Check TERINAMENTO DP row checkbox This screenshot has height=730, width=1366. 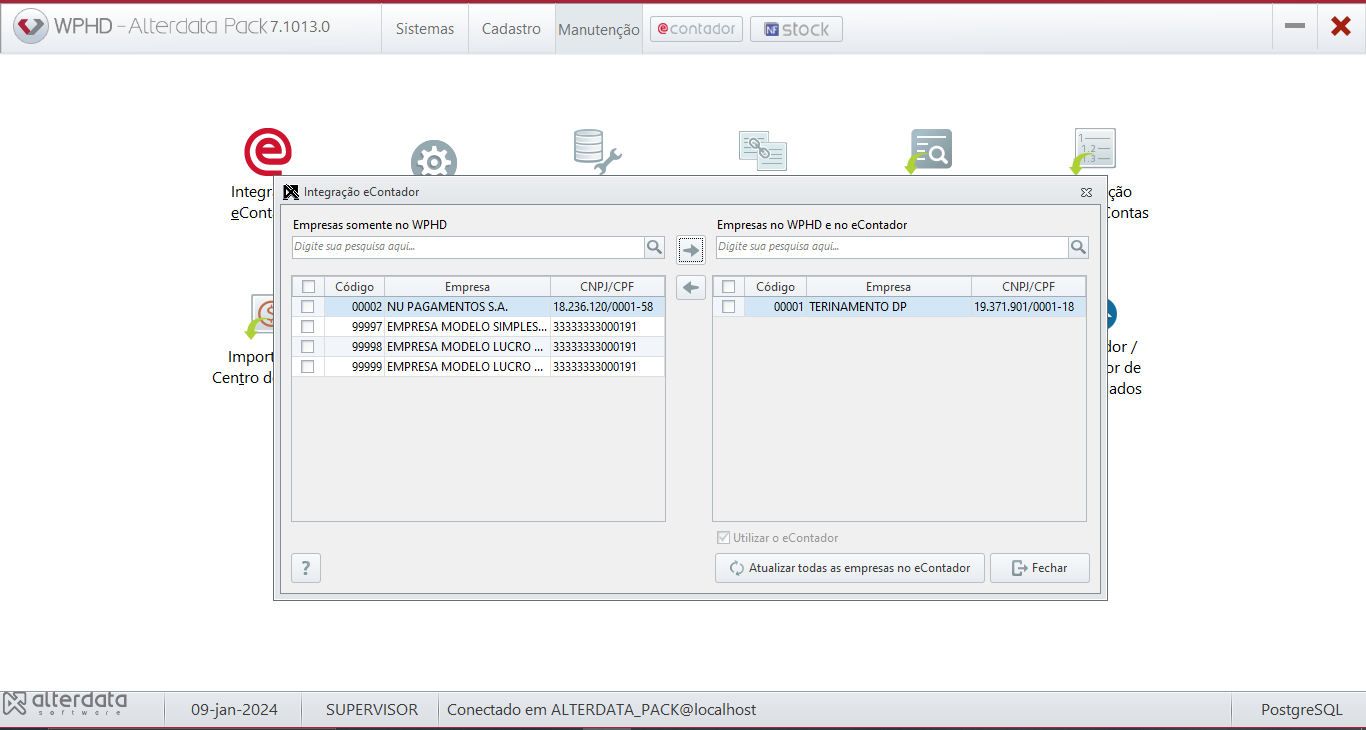pos(729,307)
